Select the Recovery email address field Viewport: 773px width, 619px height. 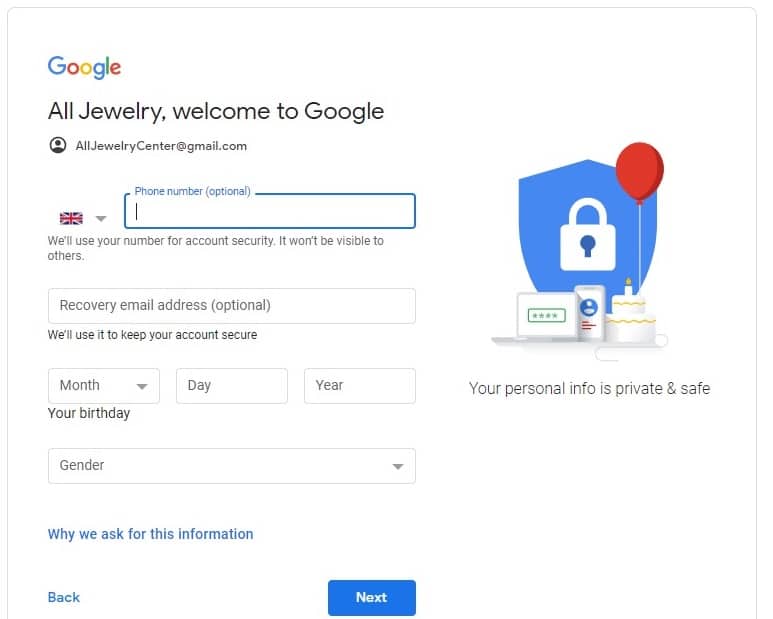point(232,306)
